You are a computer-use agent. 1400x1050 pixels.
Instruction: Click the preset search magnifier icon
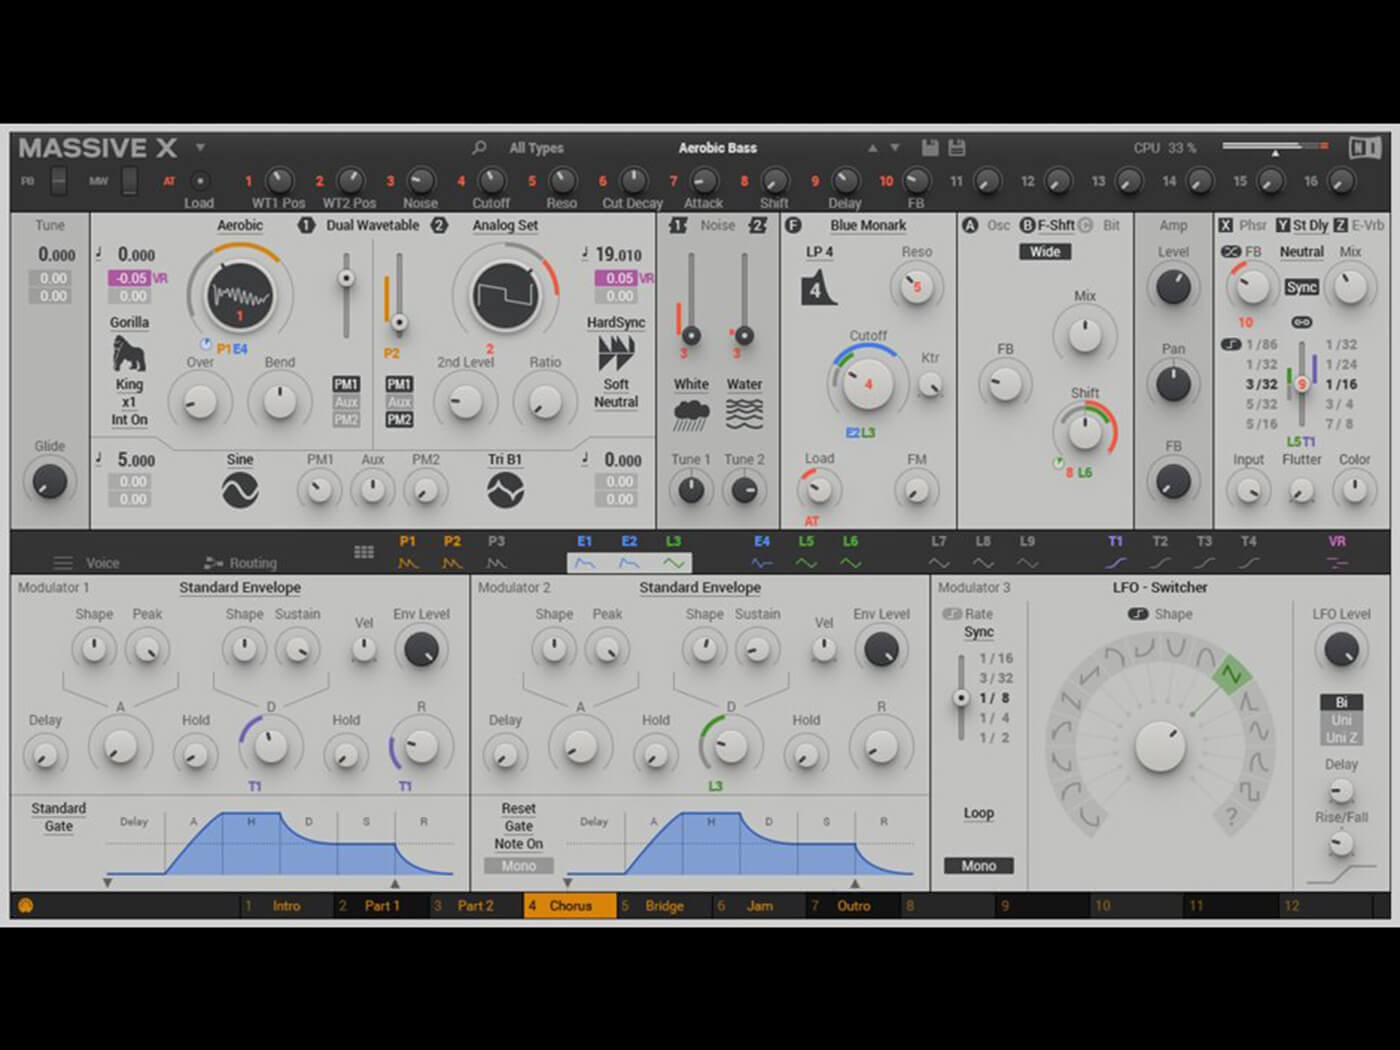(x=479, y=148)
